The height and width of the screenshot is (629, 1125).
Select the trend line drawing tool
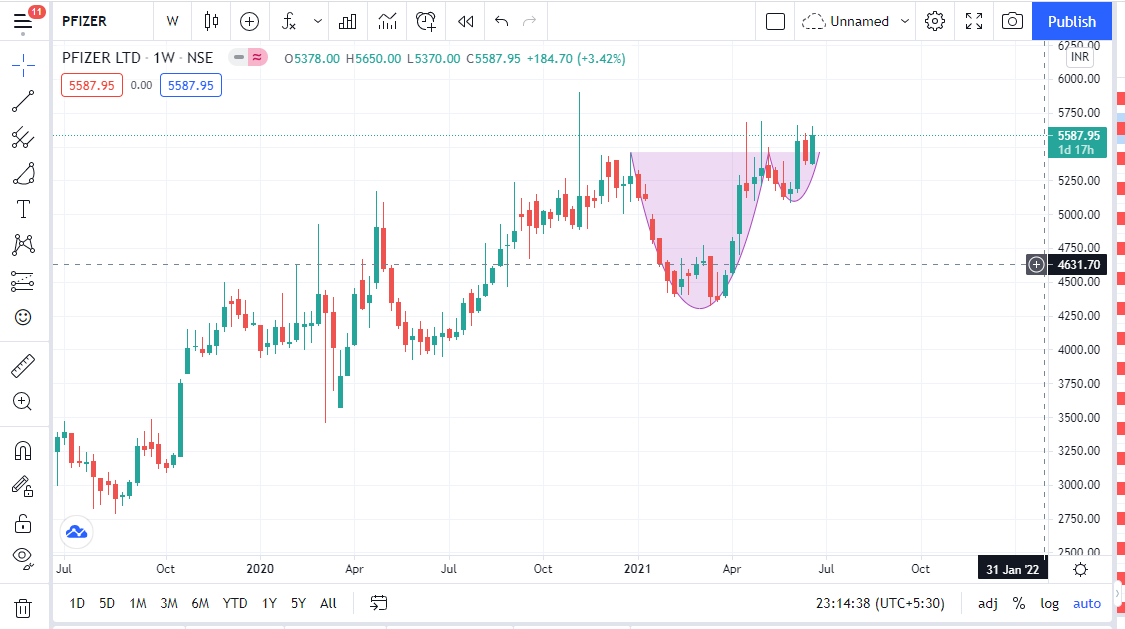[23, 101]
